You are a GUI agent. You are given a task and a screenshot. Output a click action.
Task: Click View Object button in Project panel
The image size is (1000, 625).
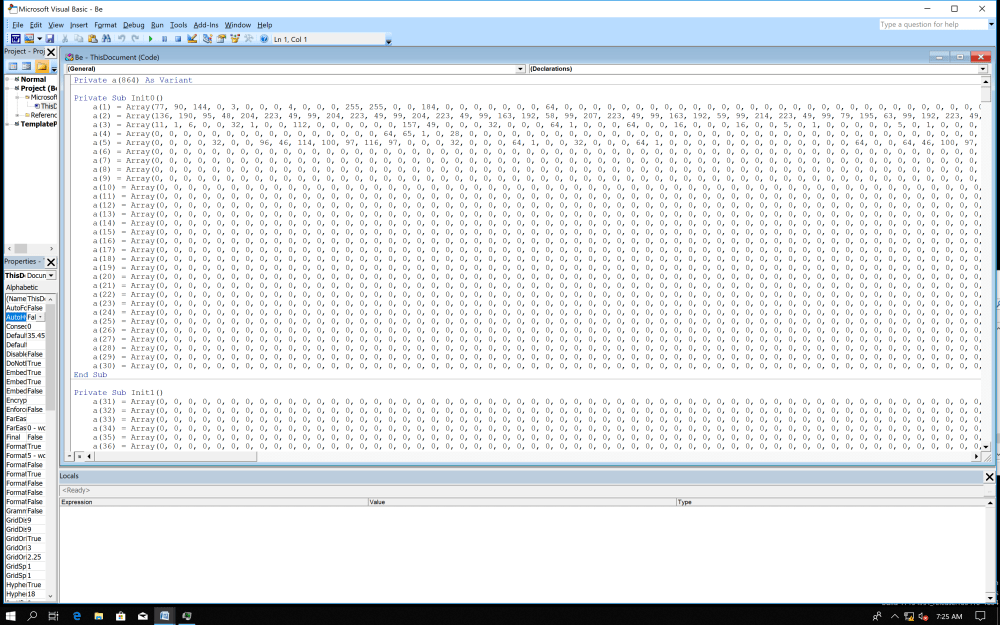[27, 66]
